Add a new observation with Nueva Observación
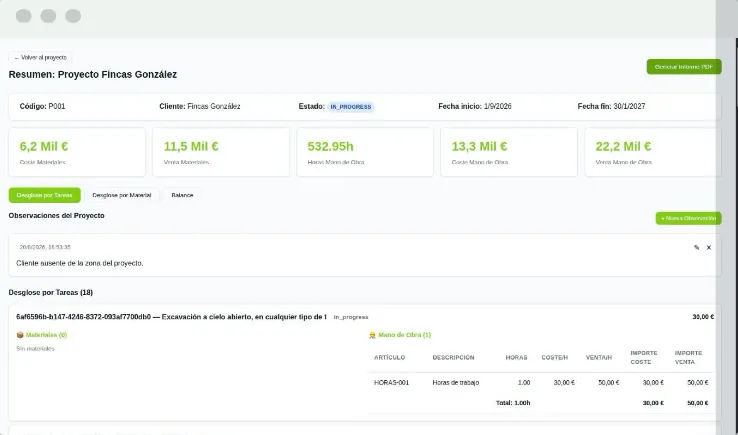This screenshot has width=738, height=435. (x=688, y=218)
